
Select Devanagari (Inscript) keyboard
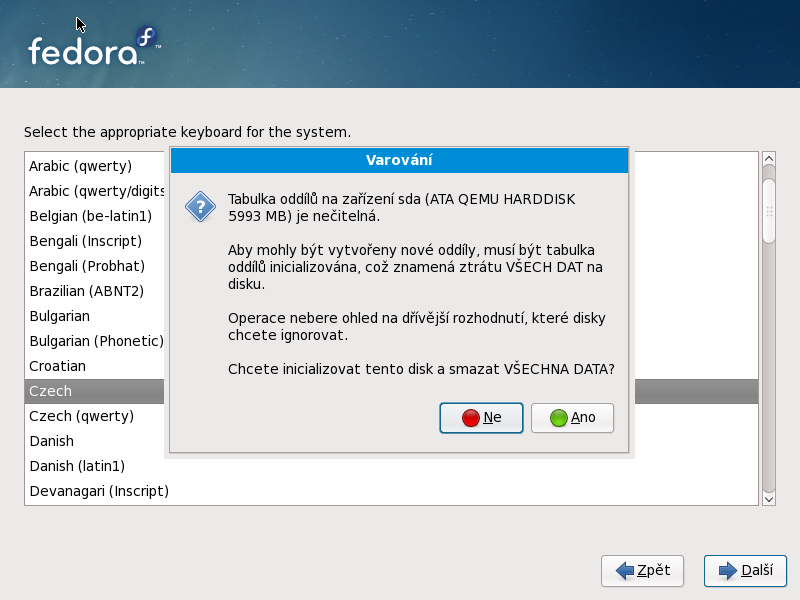(x=98, y=491)
